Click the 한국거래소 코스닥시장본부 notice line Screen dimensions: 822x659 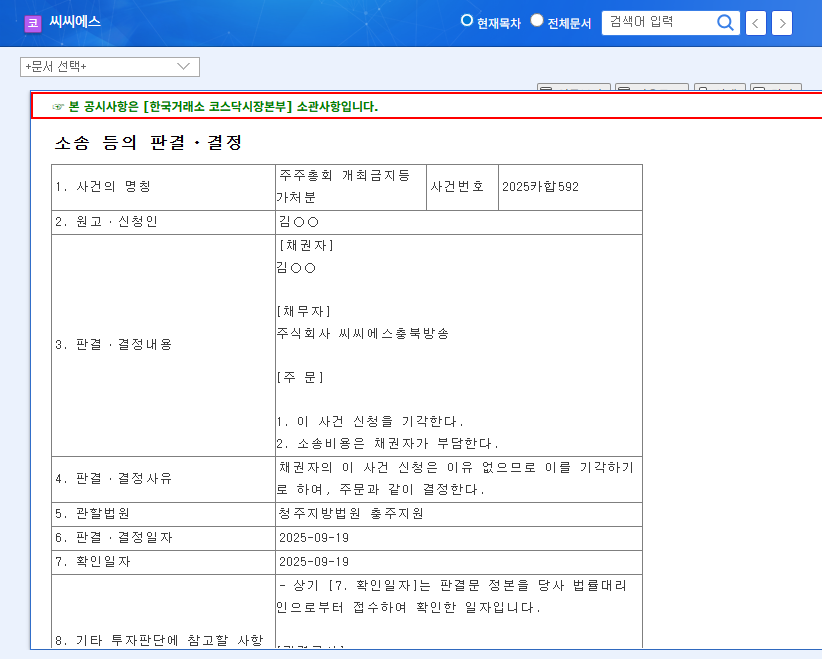pyautogui.click(x=223, y=106)
